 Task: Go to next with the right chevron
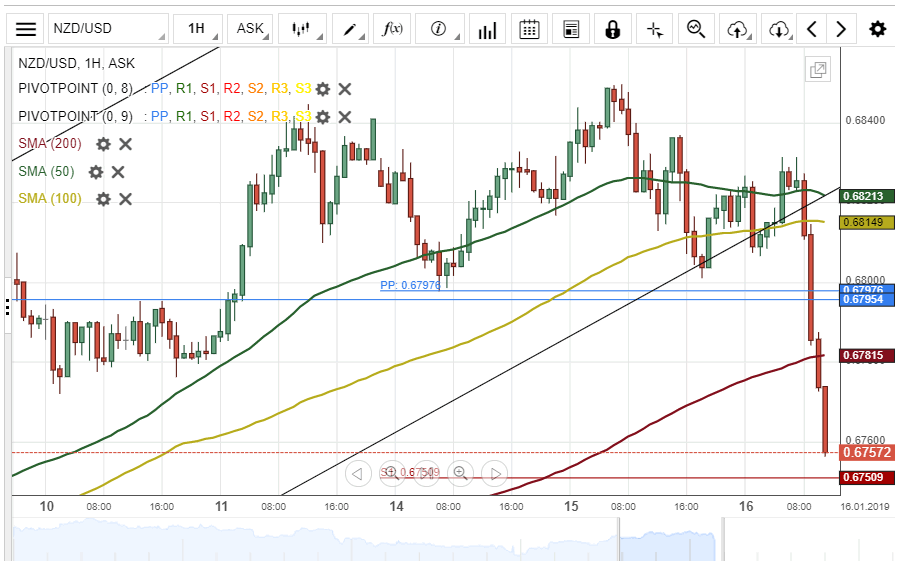click(841, 29)
